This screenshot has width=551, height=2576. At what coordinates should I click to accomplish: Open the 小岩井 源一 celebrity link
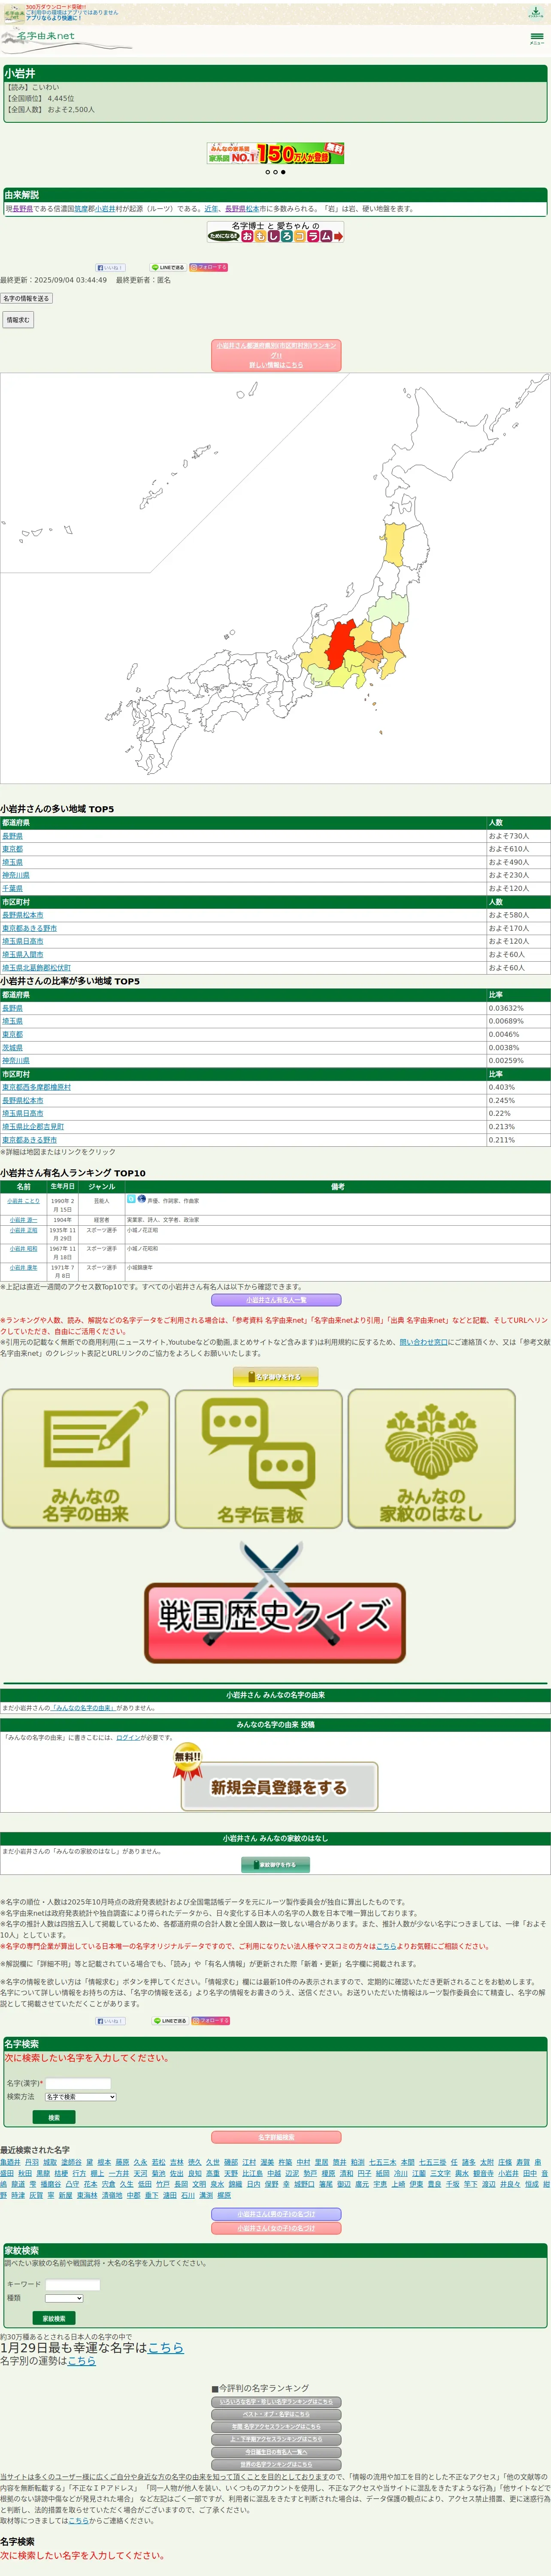point(24,1220)
